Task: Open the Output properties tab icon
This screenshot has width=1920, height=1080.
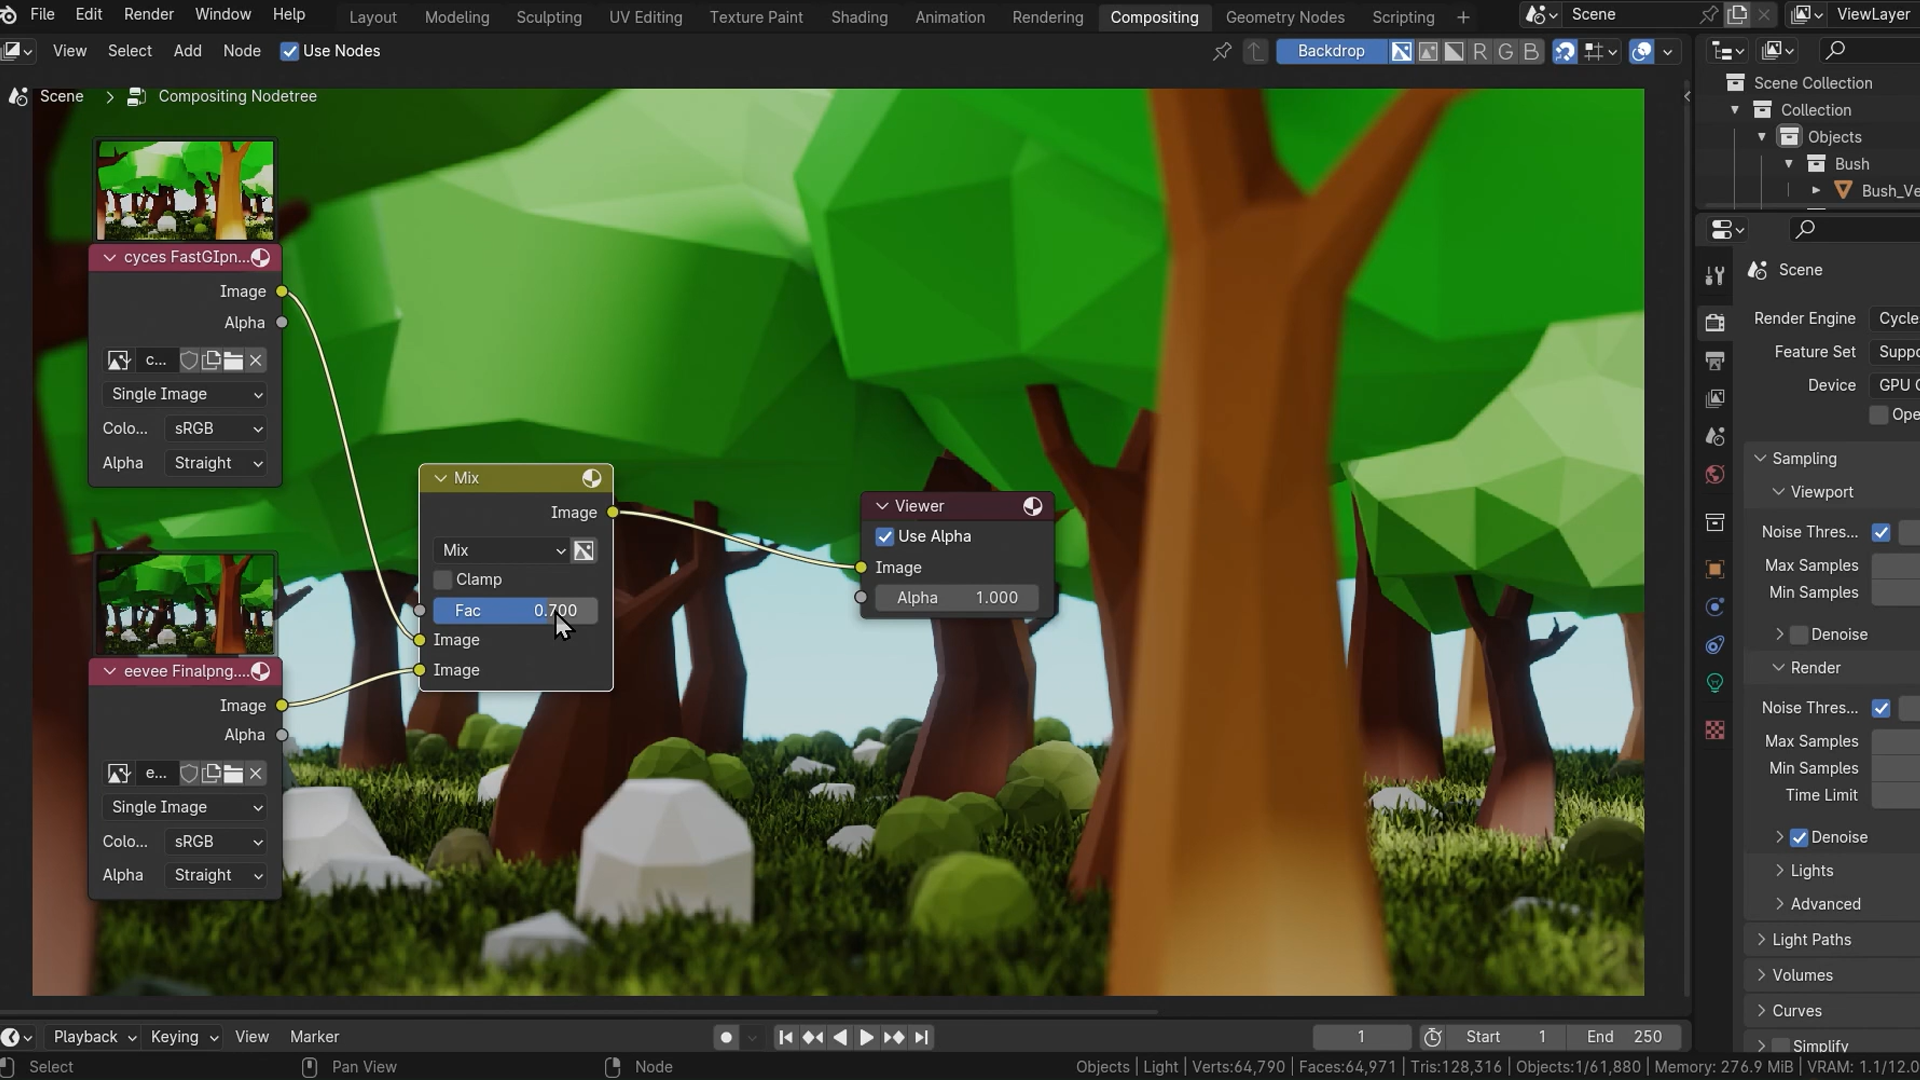Action: click(x=1714, y=360)
